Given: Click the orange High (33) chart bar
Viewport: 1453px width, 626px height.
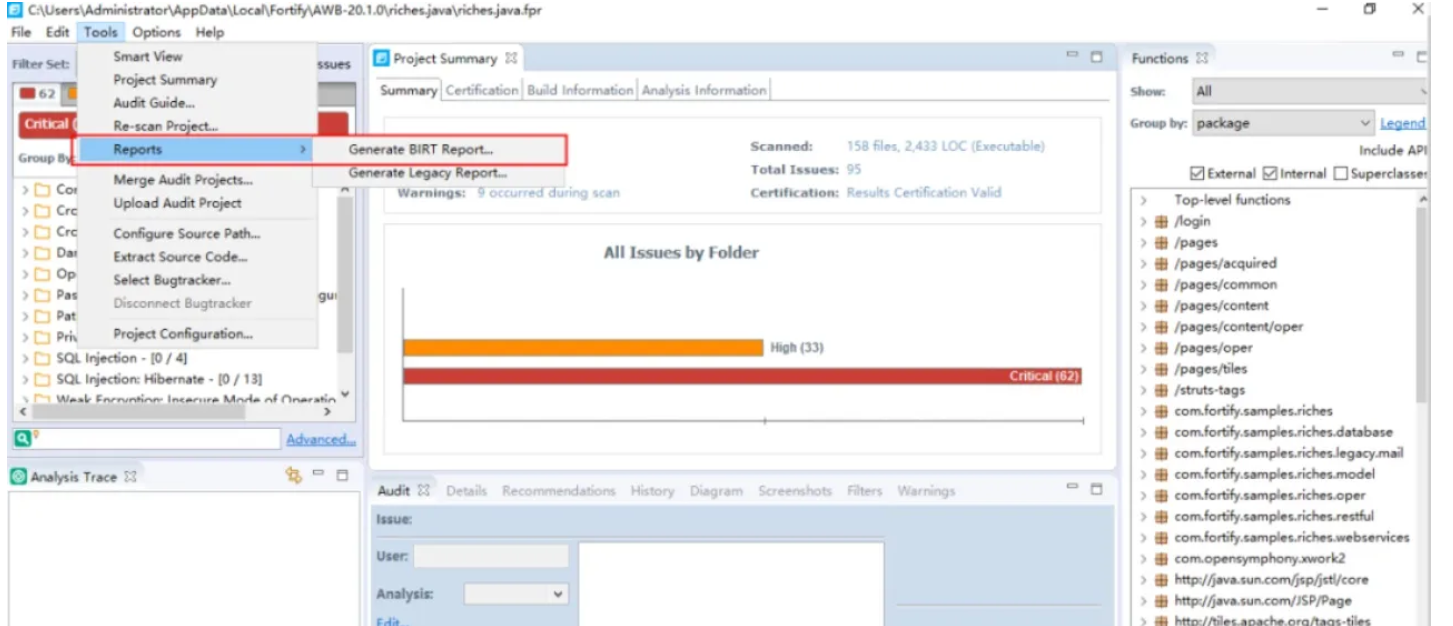Looking at the screenshot, I should 583,347.
